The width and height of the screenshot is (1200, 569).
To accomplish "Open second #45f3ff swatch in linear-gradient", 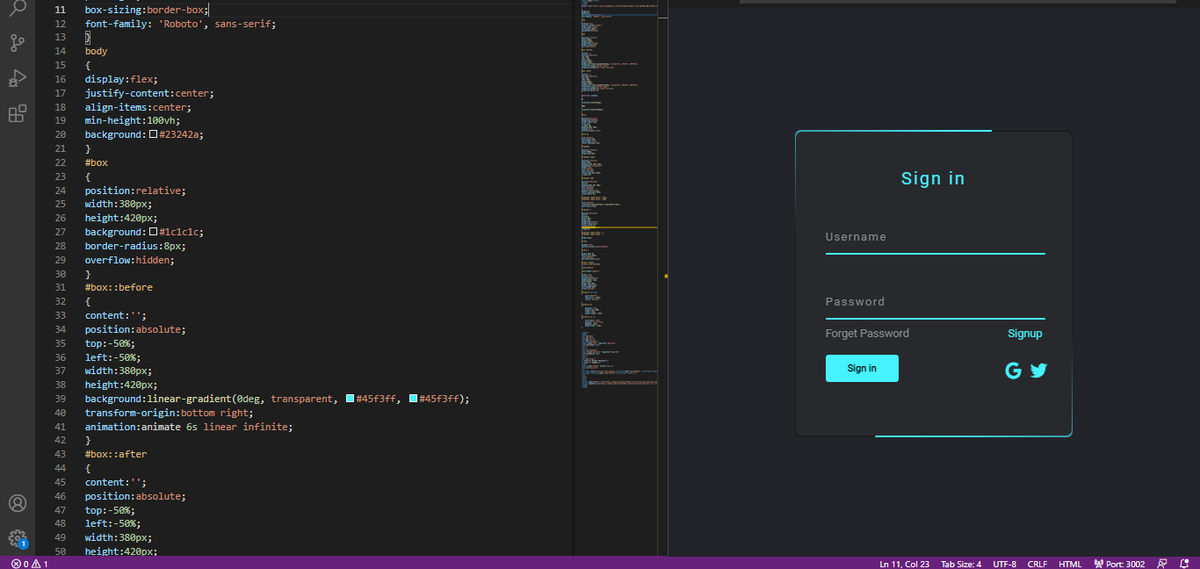I will tap(415, 399).
